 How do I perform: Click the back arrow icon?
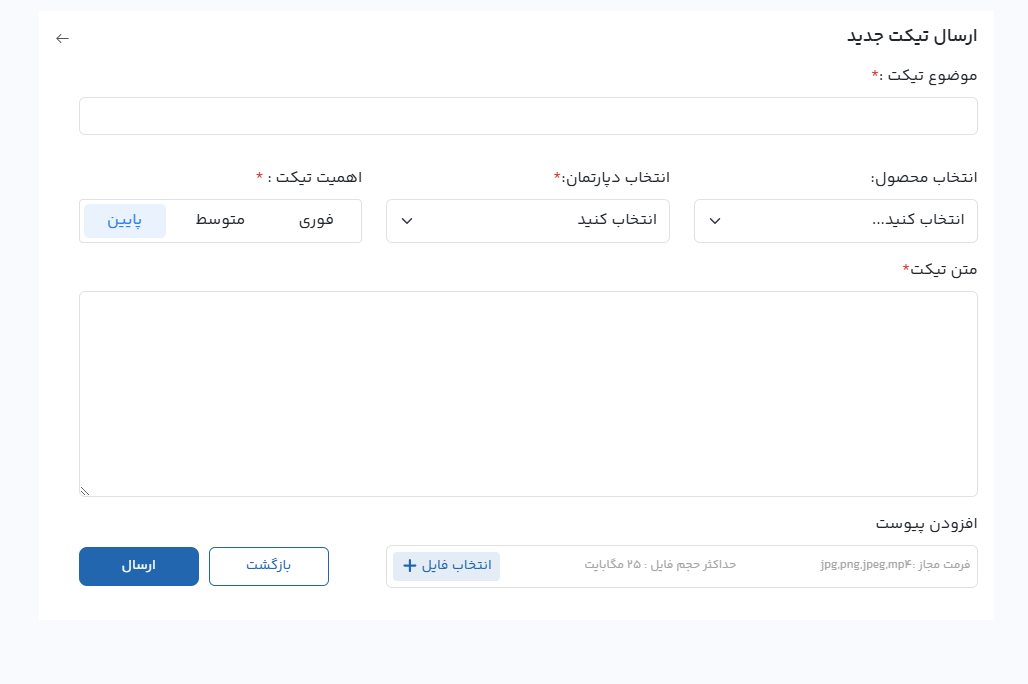click(x=63, y=38)
